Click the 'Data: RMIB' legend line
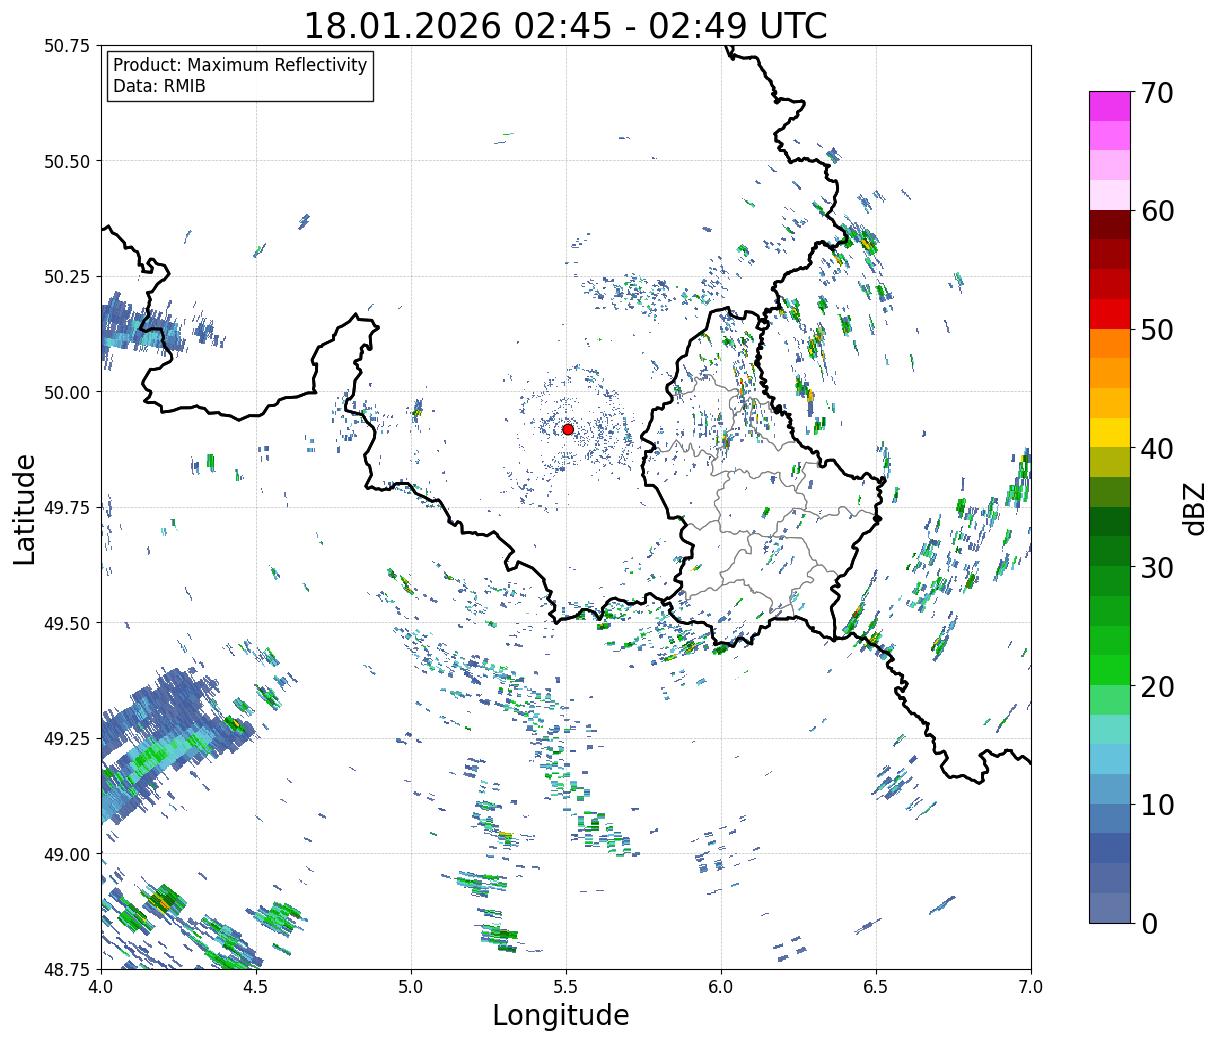Image resolution: width=1219 pixels, height=1040 pixels. coord(159,86)
